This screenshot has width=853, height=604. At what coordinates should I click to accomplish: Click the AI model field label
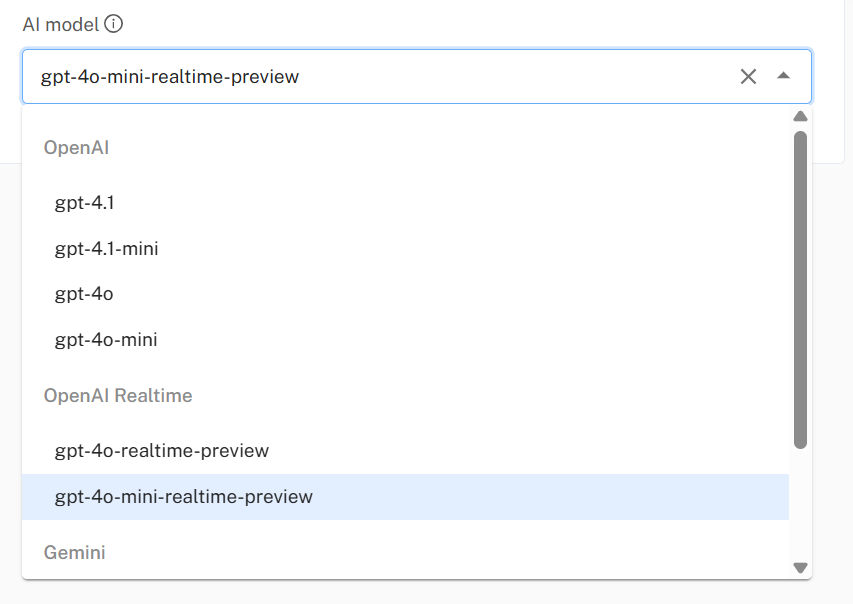click(x=60, y=24)
